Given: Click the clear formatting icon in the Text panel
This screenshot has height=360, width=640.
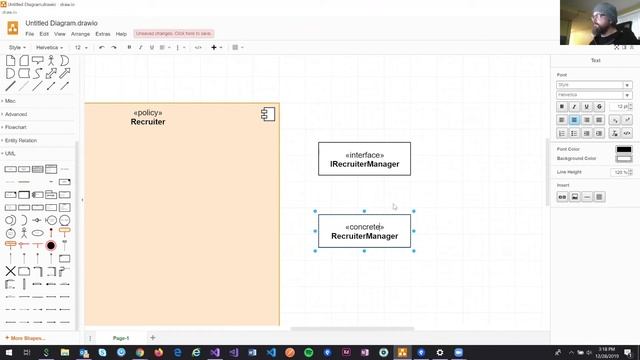Looking at the screenshot, I should tap(615, 133).
